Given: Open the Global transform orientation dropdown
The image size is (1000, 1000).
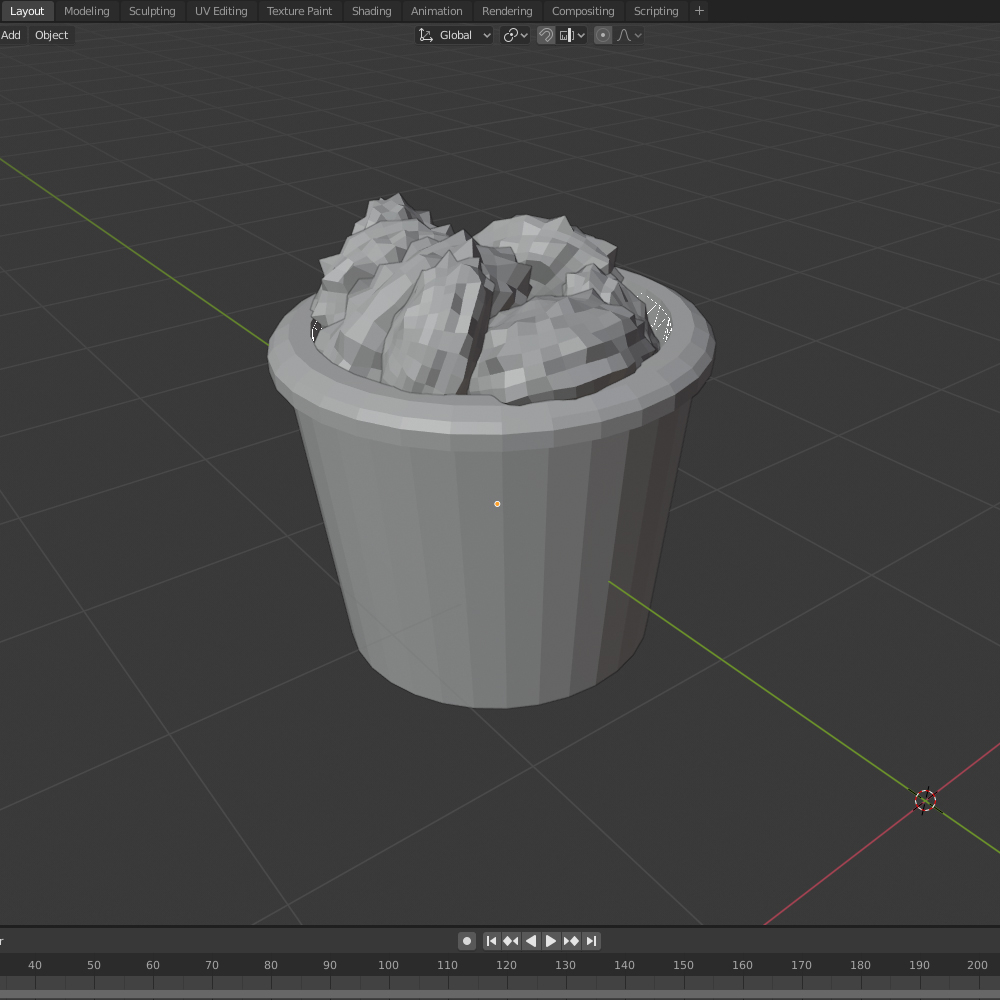Looking at the screenshot, I should point(455,35).
